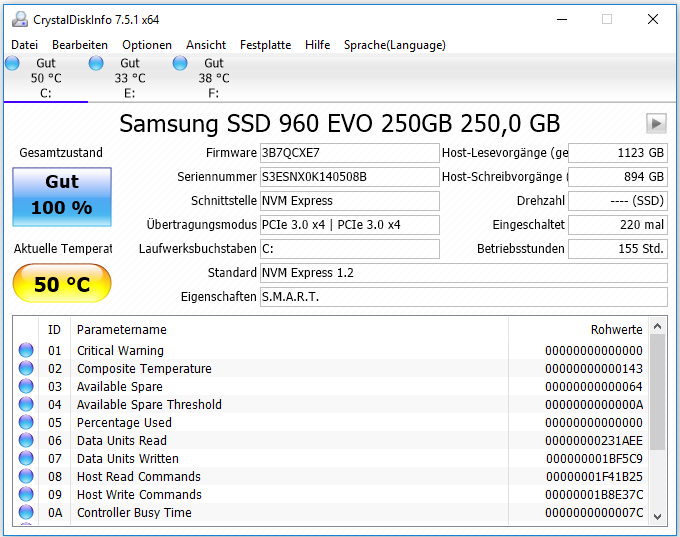Click raw value 00000000000064
This screenshot has height=537, width=680.
[x=594, y=386]
